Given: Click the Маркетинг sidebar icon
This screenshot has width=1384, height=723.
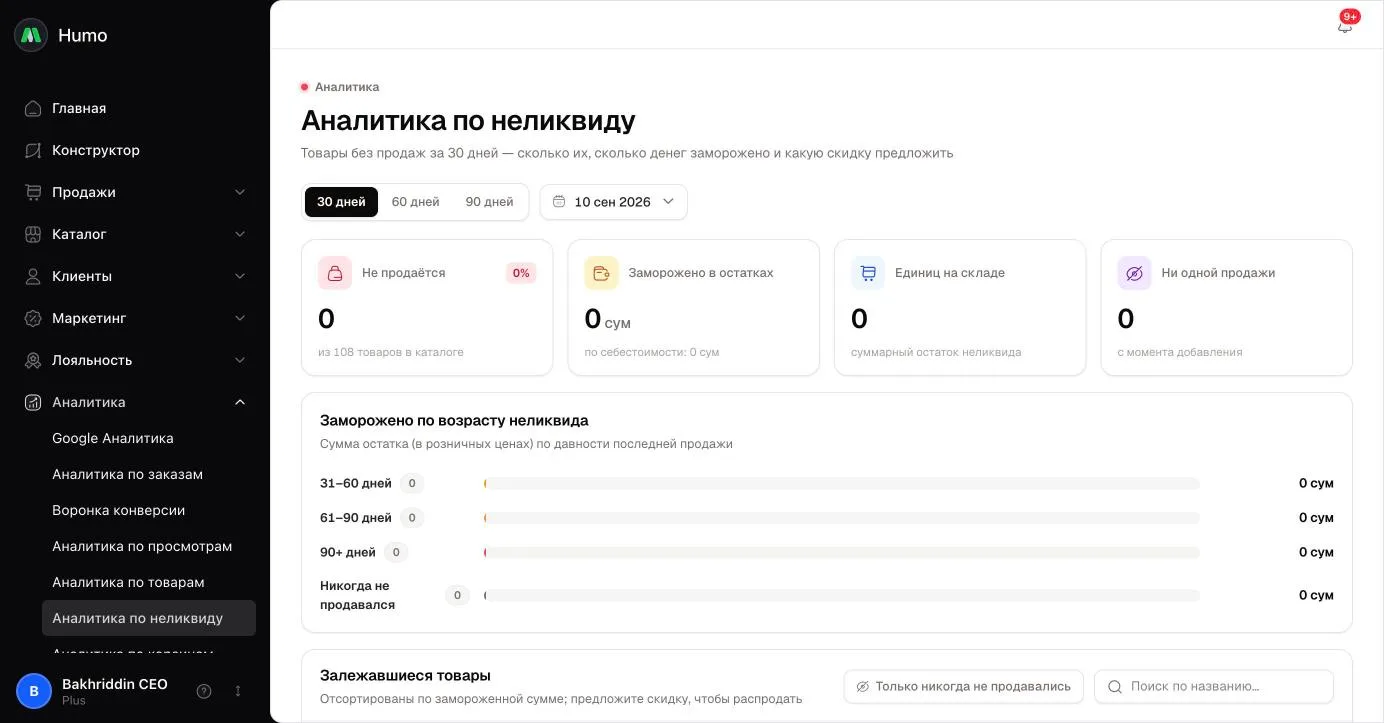Looking at the screenshot, I should click(33, 318).
